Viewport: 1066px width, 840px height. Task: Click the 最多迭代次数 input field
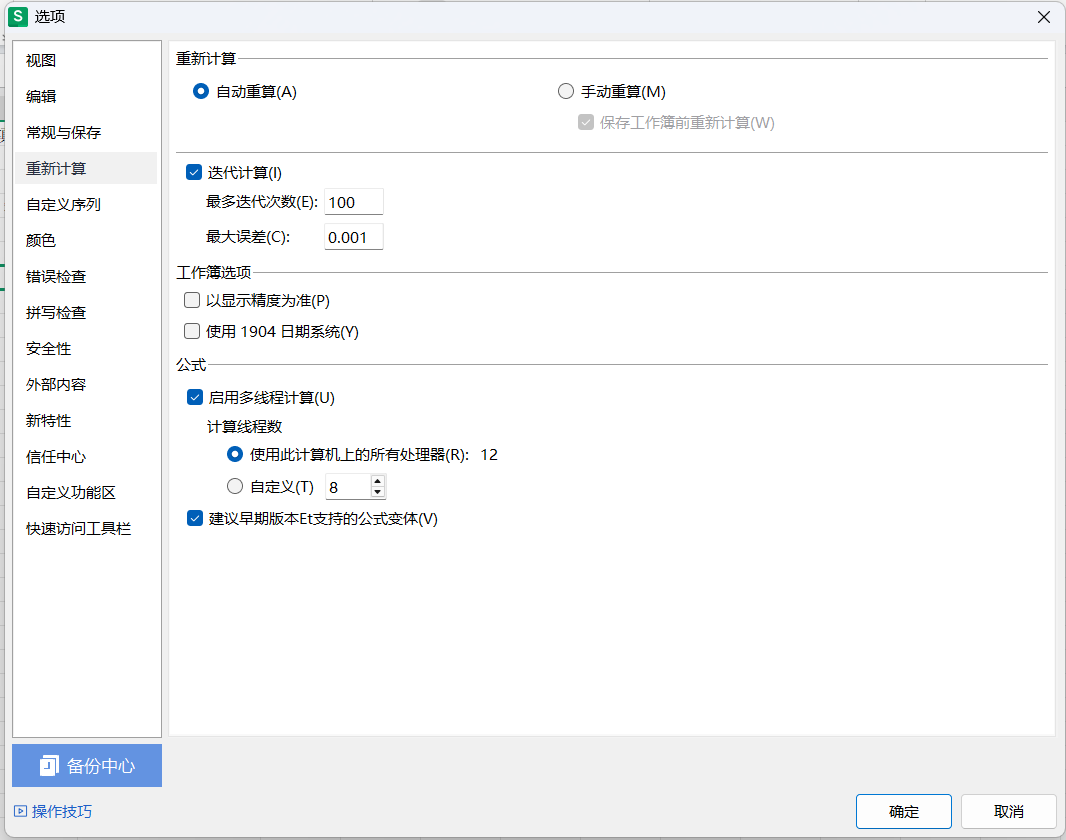[353, 201]
